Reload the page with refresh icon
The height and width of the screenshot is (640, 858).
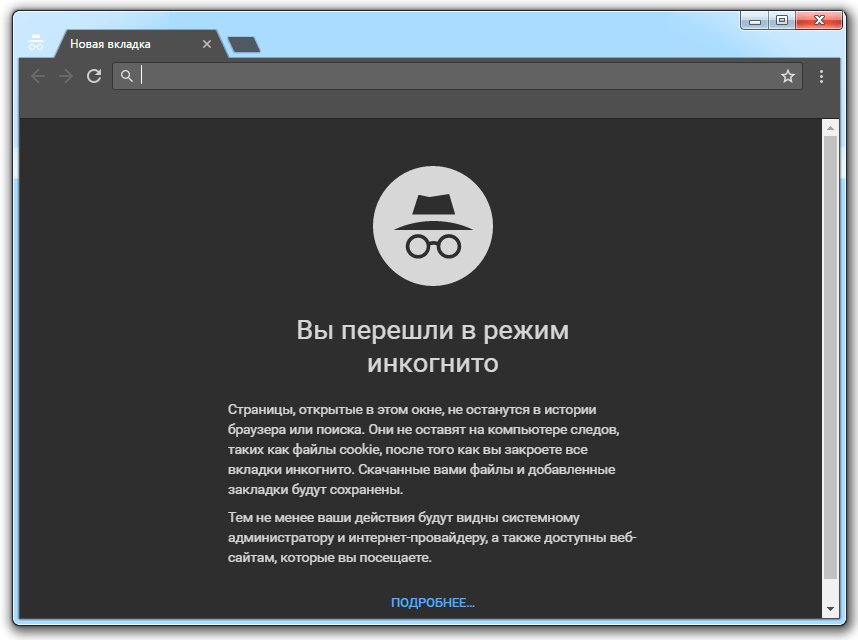click(x=94, y=76)
